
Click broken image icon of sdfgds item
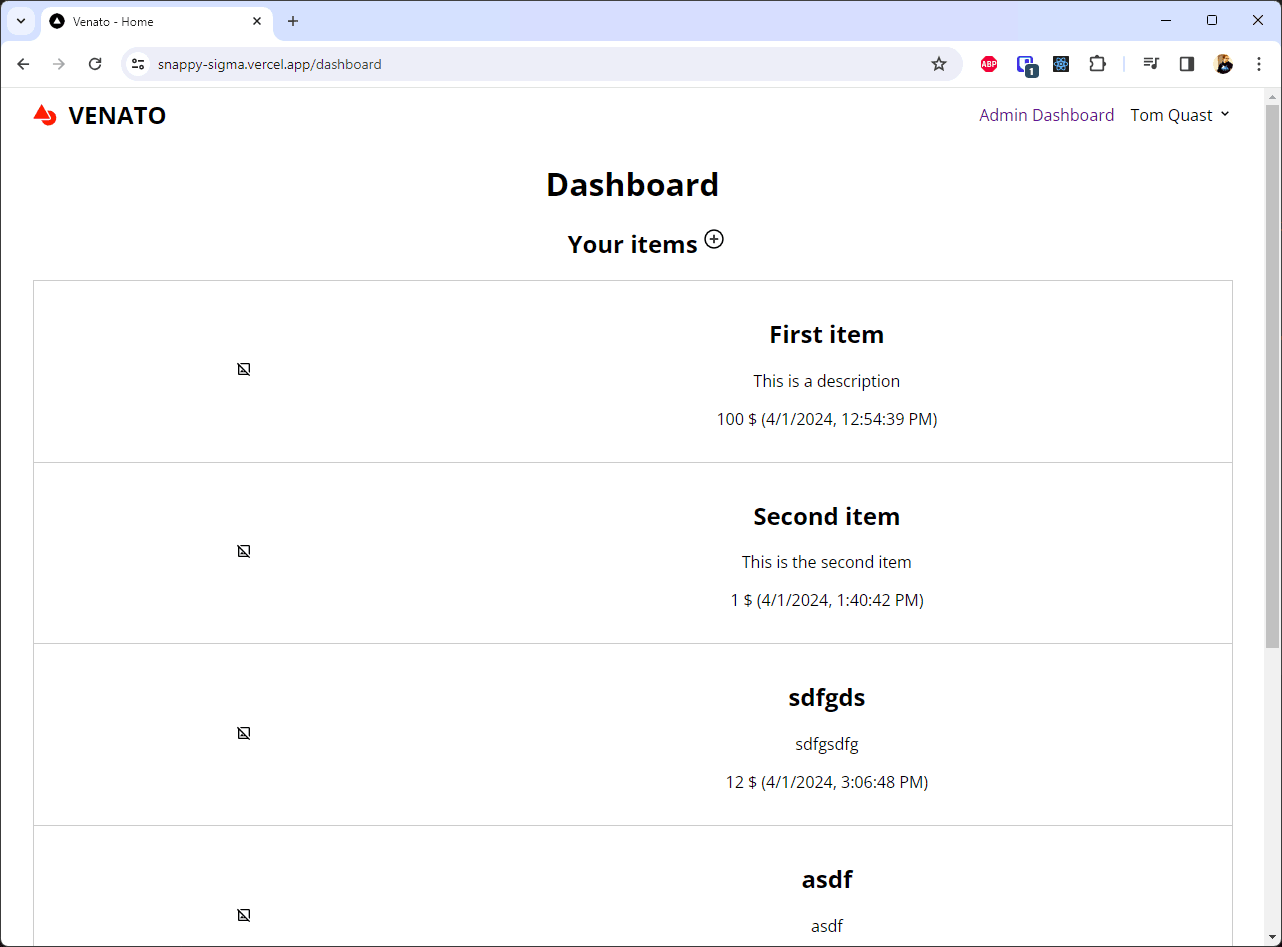point(244,733)
